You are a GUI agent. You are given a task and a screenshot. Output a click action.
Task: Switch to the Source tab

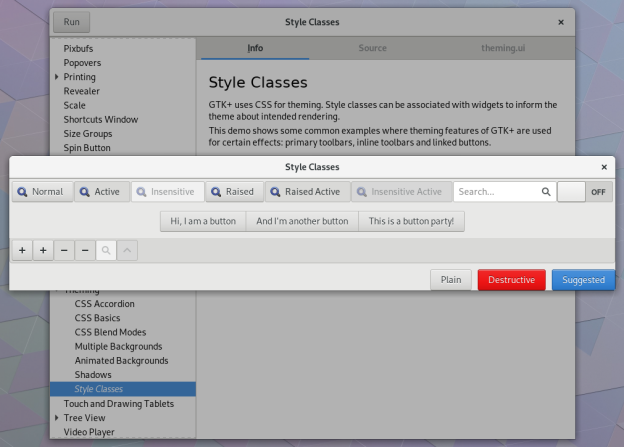point(372,48)
